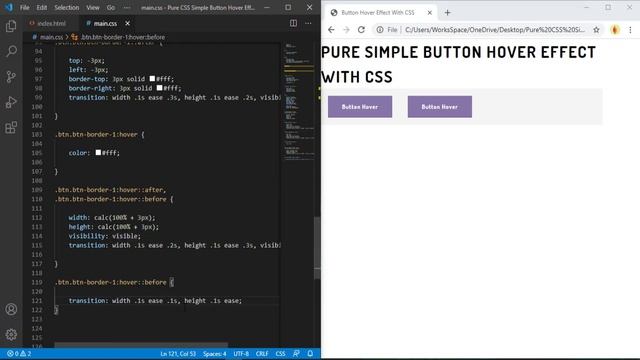The height and width of the screenshot is (360, 640).
Task: Open notifications bell in status bar
Action: 310,353
